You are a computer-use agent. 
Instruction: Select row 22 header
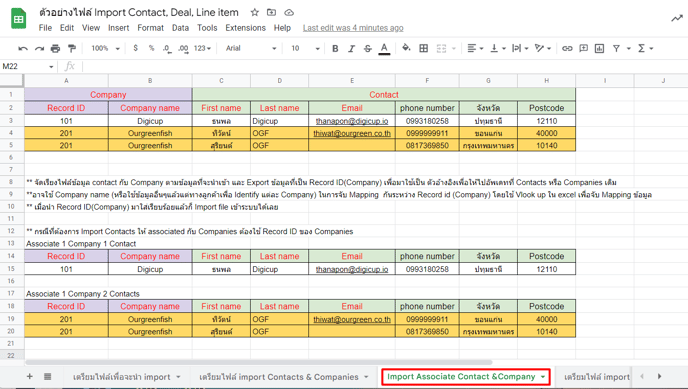(11, 356)
